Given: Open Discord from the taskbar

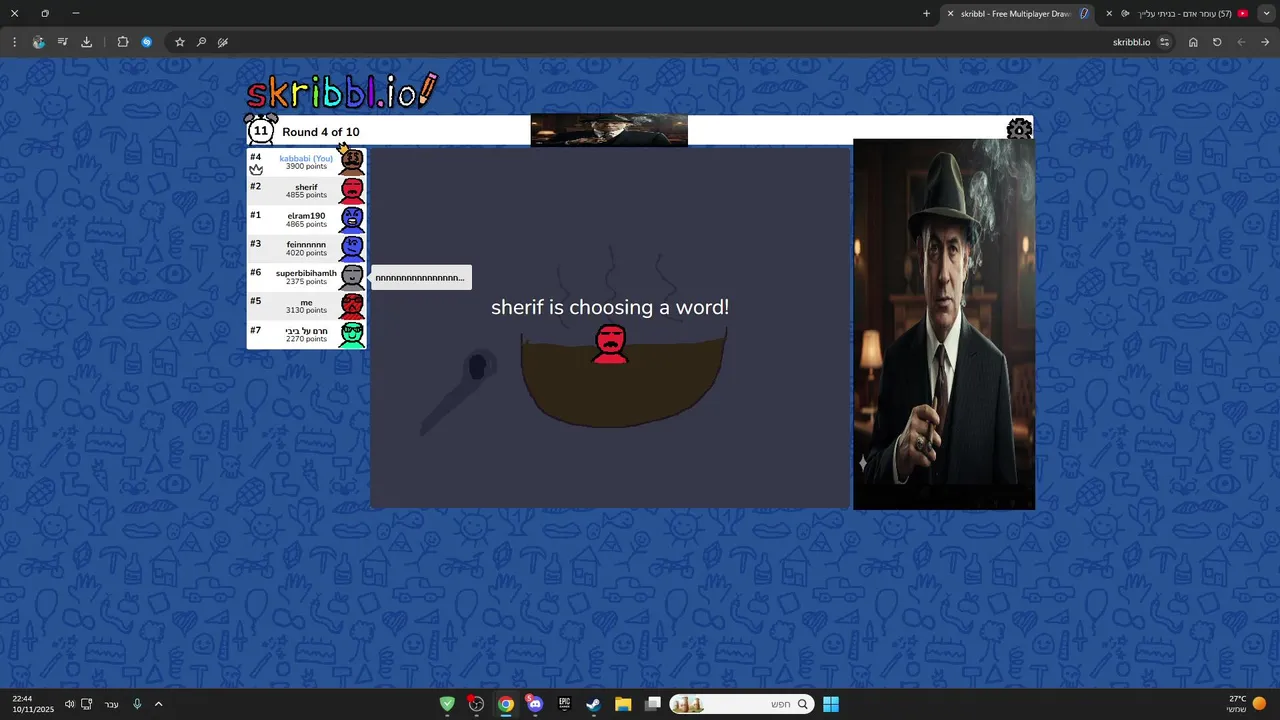Looking at the screenshot, I should [x=535, y=704].
